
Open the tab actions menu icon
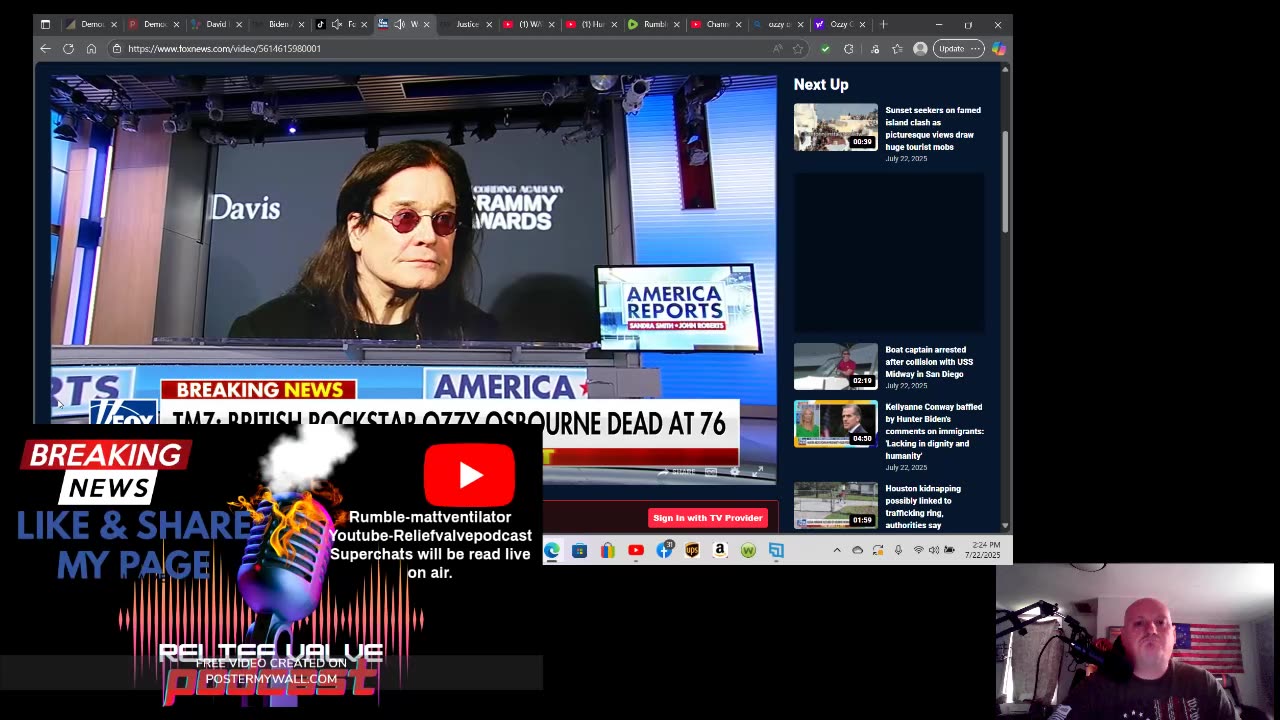pyautogui.click(x=45, y=24)
